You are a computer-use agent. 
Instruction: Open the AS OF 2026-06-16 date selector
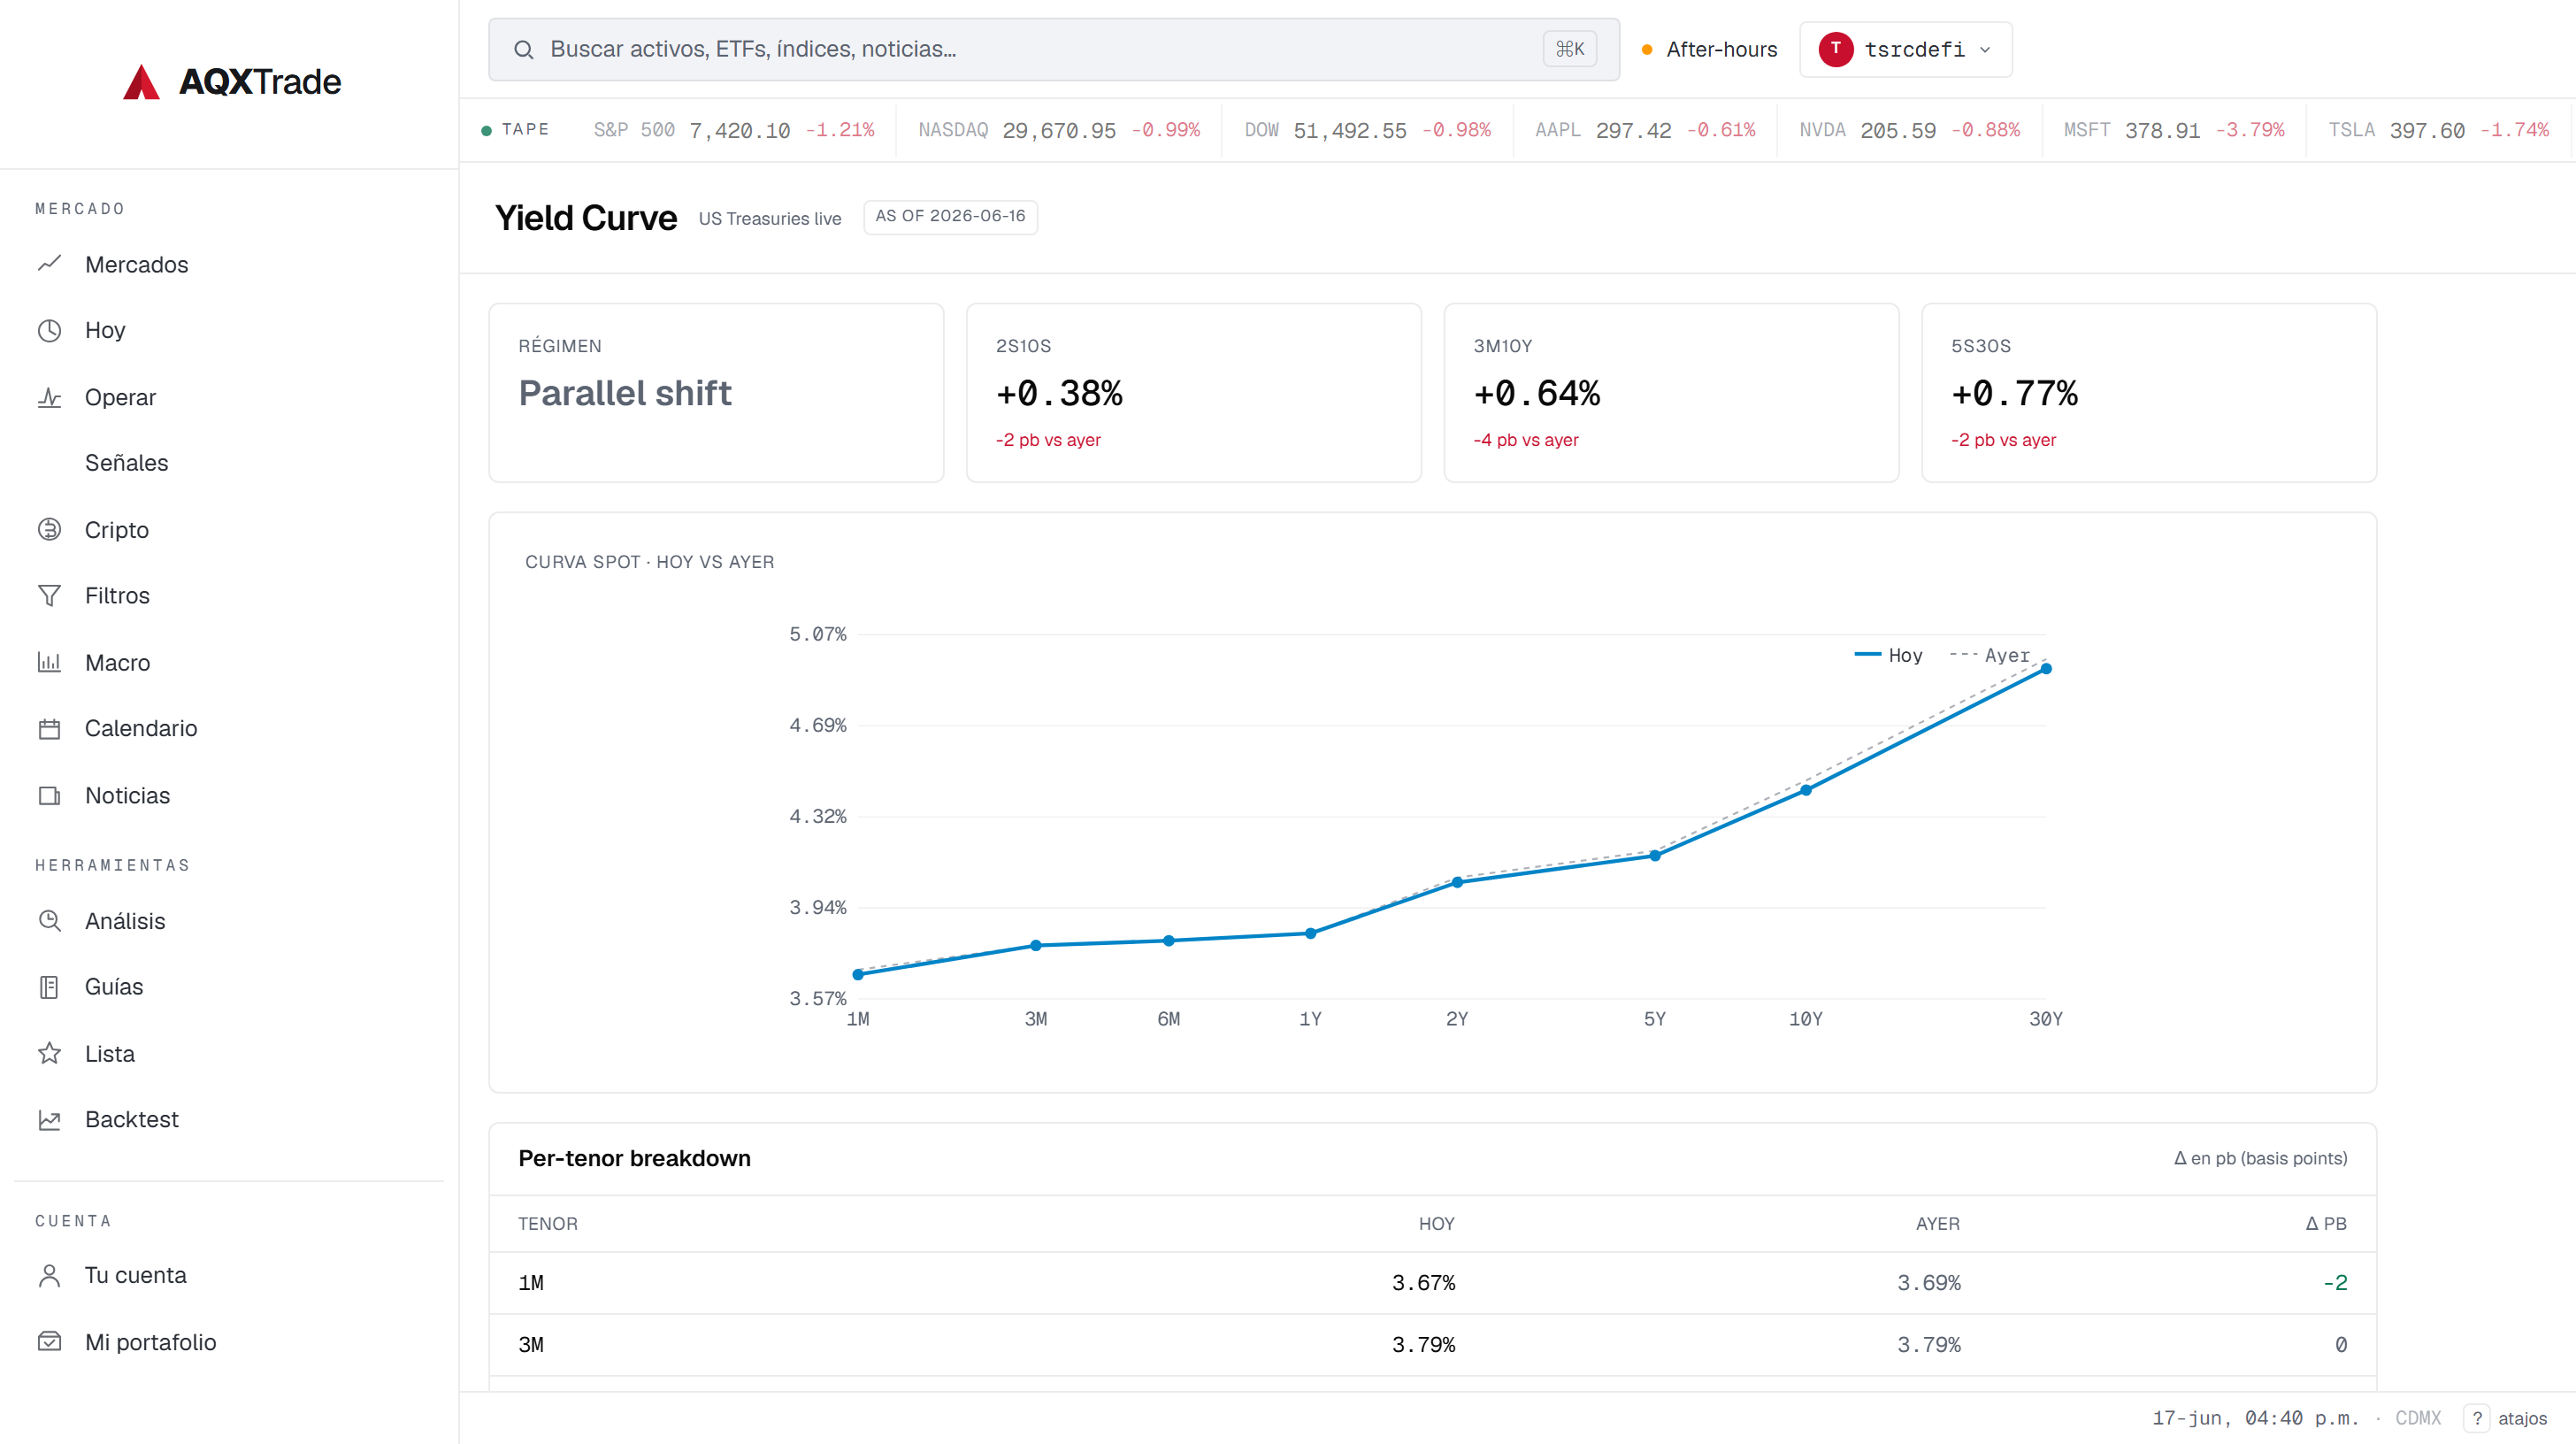[x=950, y=216]
